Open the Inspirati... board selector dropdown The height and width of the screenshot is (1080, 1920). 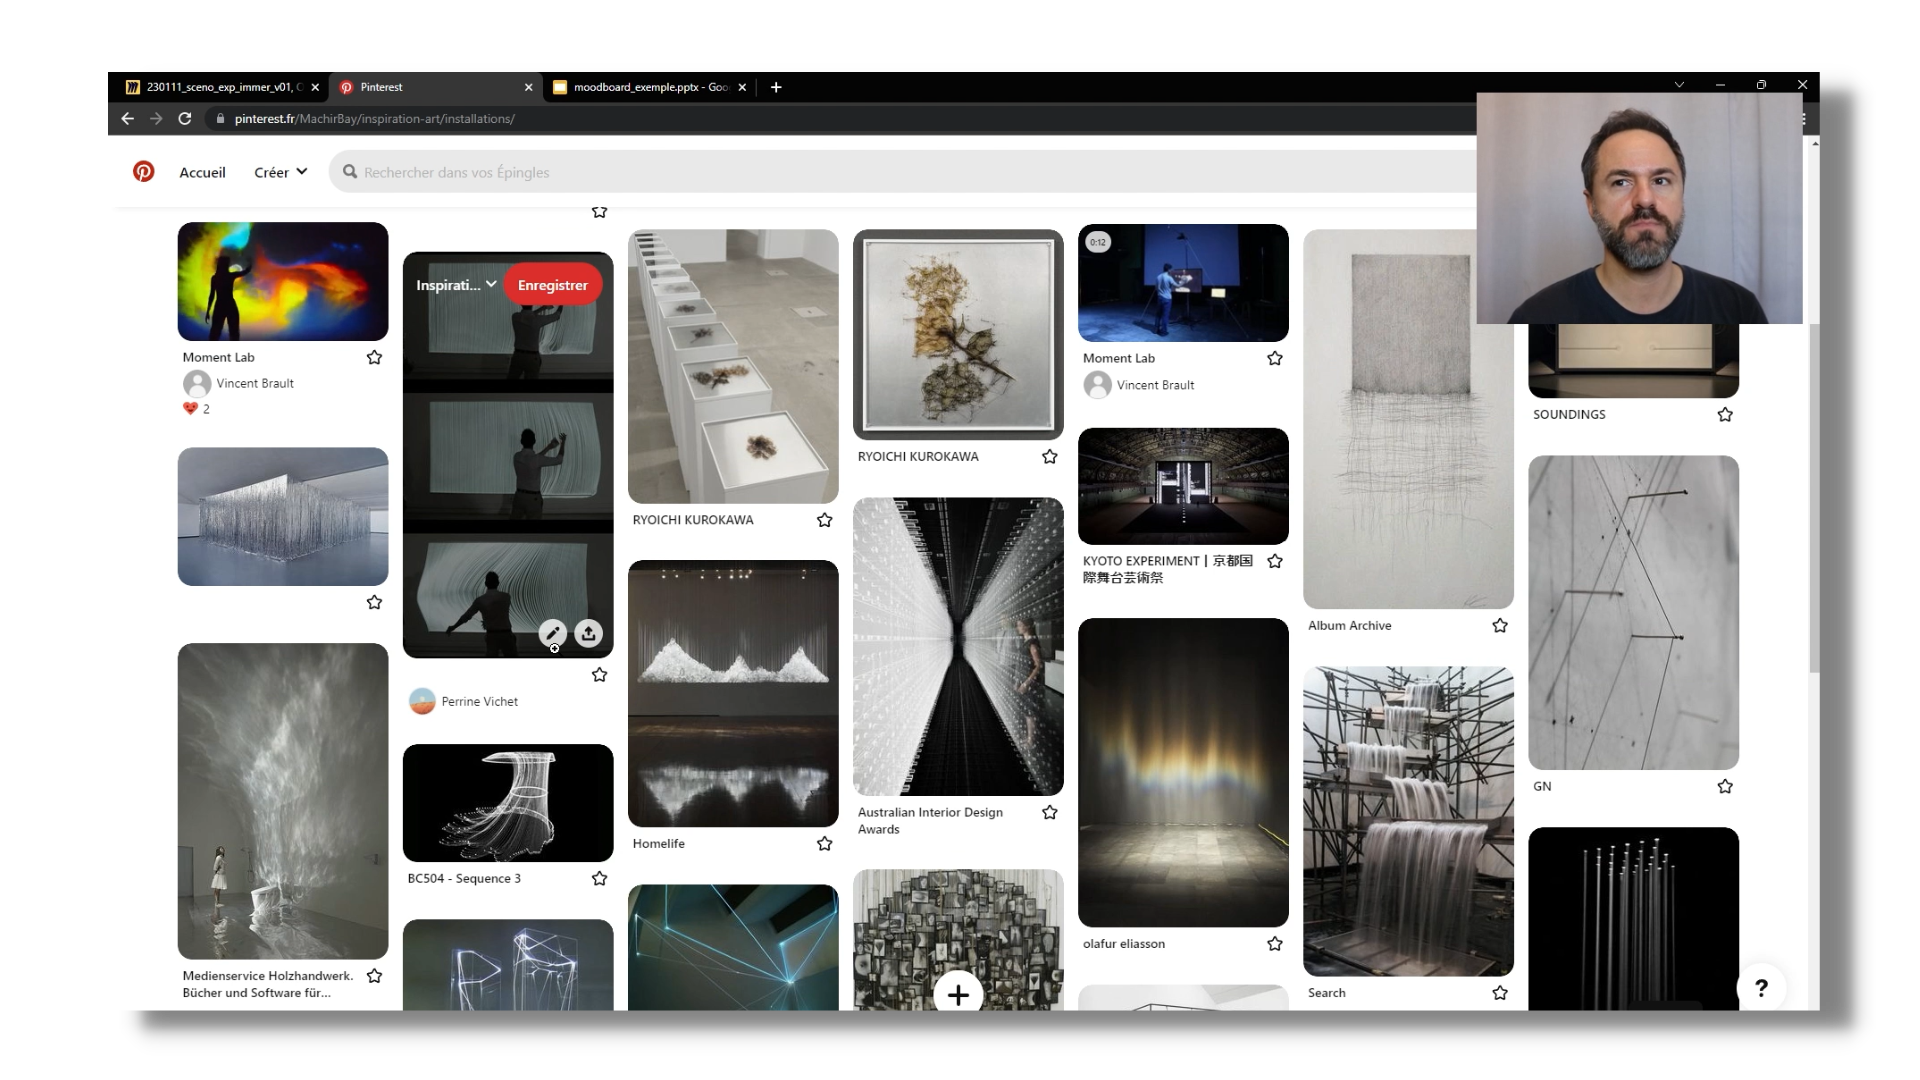(x=456, y=285)
